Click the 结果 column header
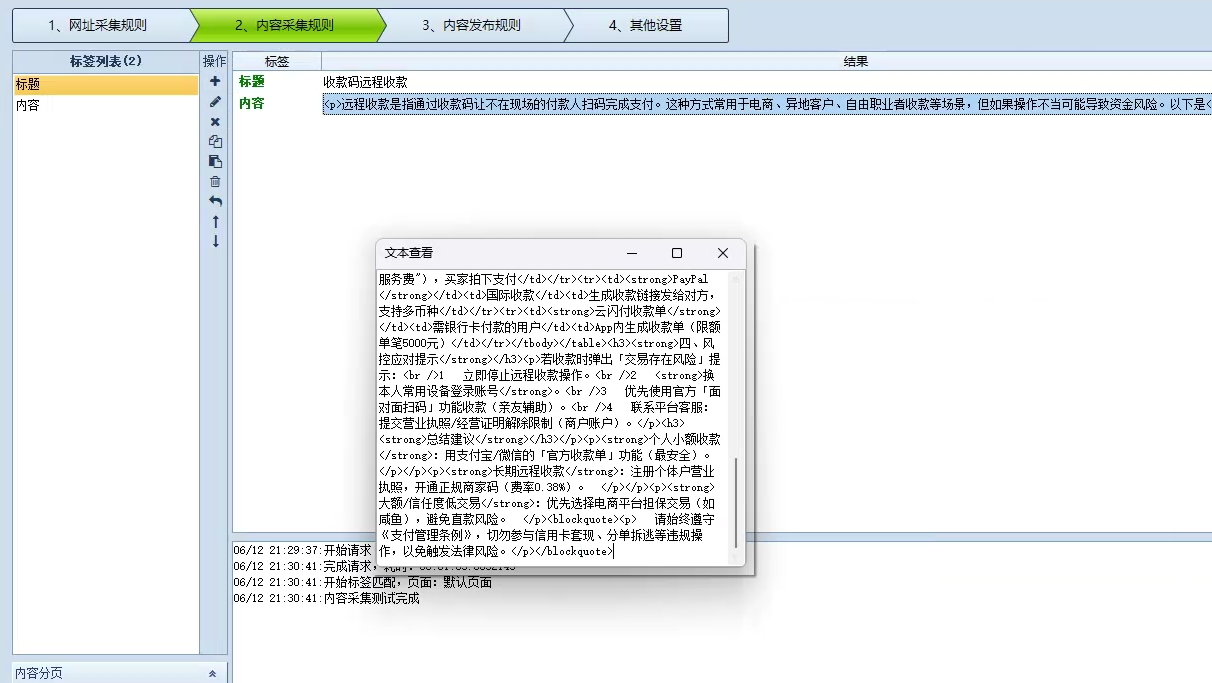 click(x=857, y=61)
